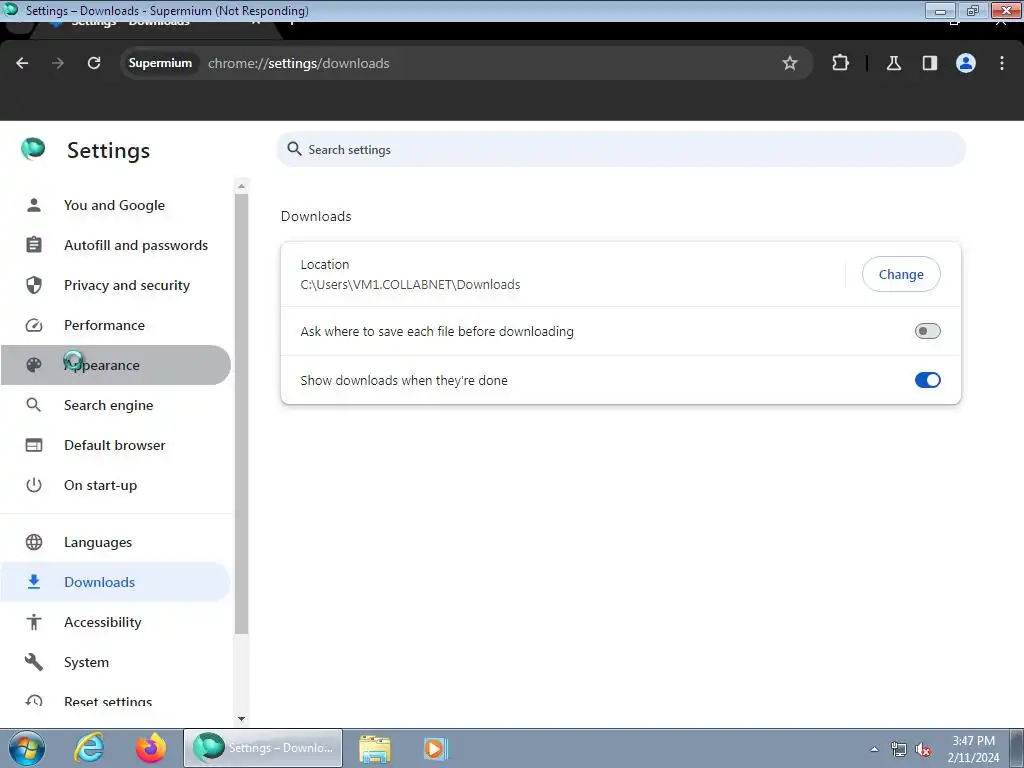The width and height of the screenshot is (1024, 768).
Task: Launch Internet Explorer from the taskbar
Action: 89,748
